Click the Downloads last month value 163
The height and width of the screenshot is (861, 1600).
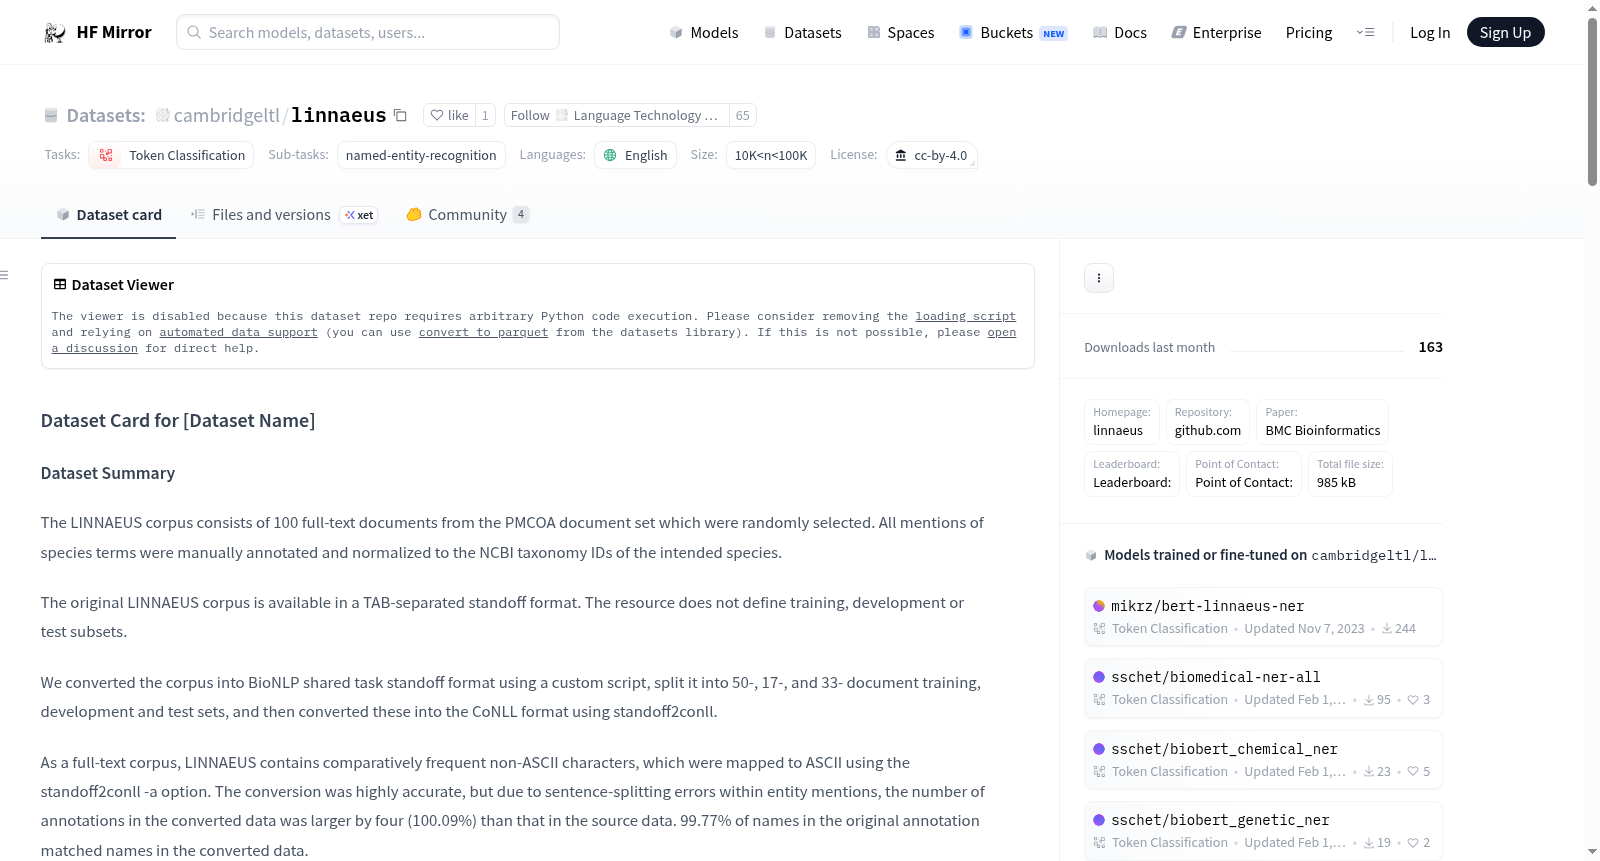click(x=1430, y=347)
